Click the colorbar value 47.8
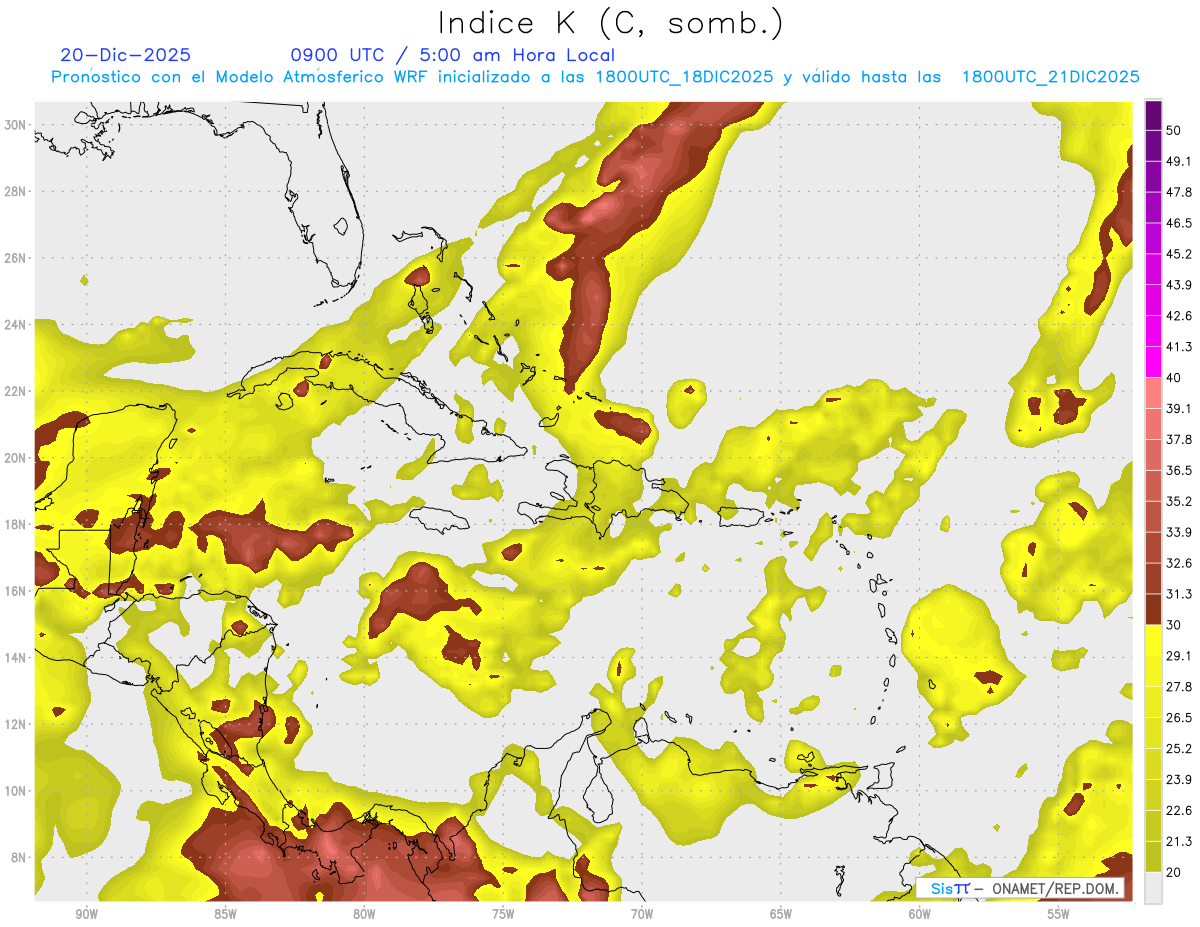The height and width of the screenshot is (927, 1200). (1179, 192)
